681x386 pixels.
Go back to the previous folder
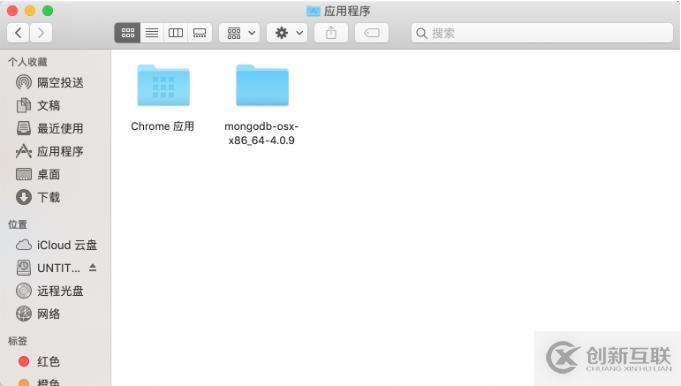click(x=18, y=33)
